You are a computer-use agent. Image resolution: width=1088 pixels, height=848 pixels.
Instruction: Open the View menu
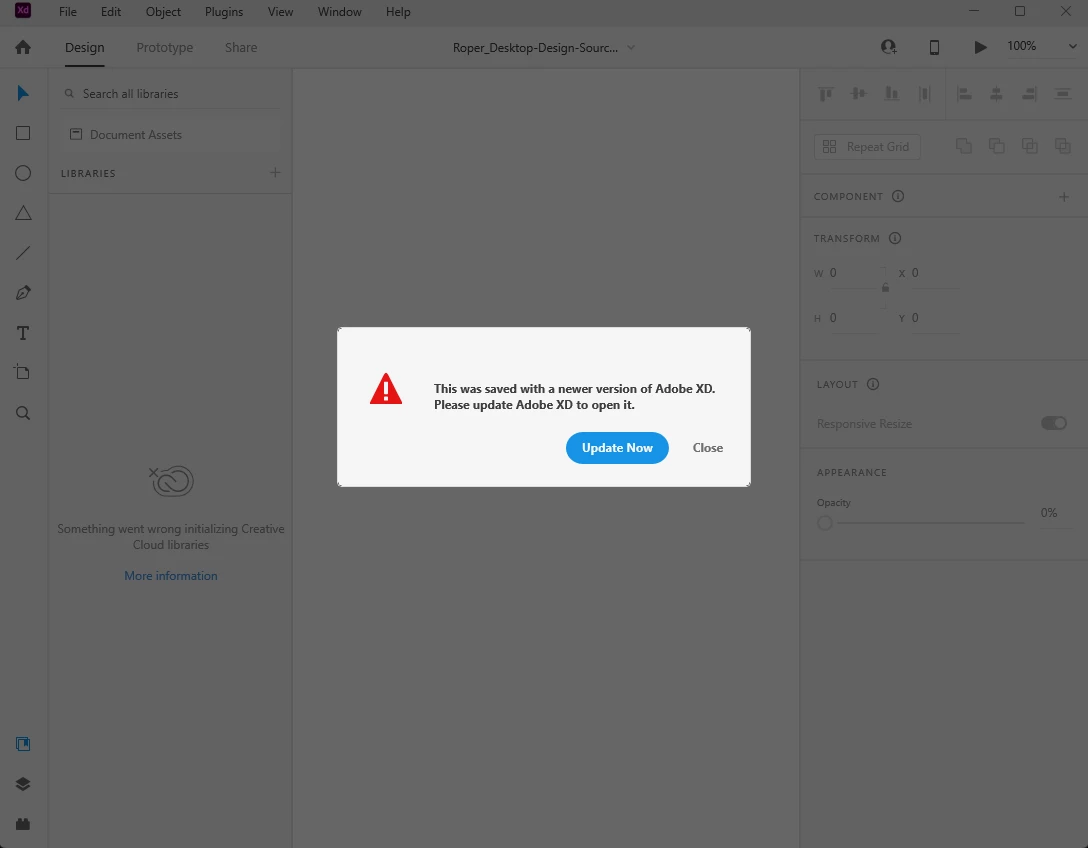point(280,12)
